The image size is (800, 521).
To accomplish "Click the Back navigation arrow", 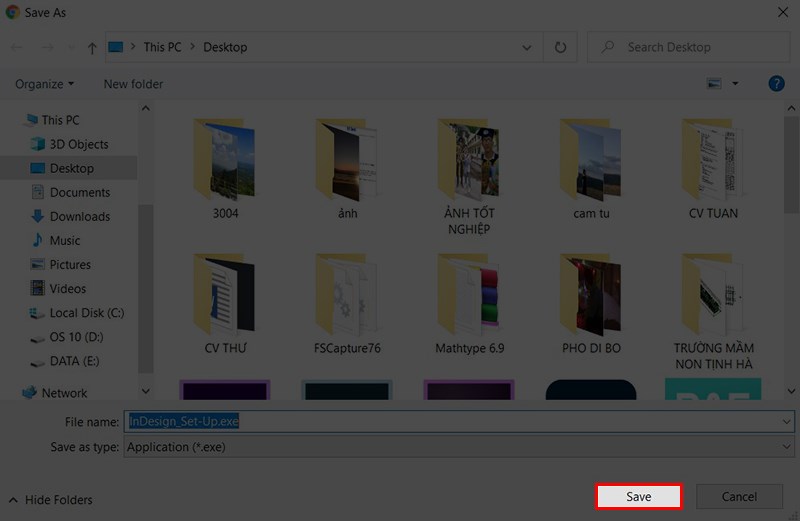I will 17,47.
